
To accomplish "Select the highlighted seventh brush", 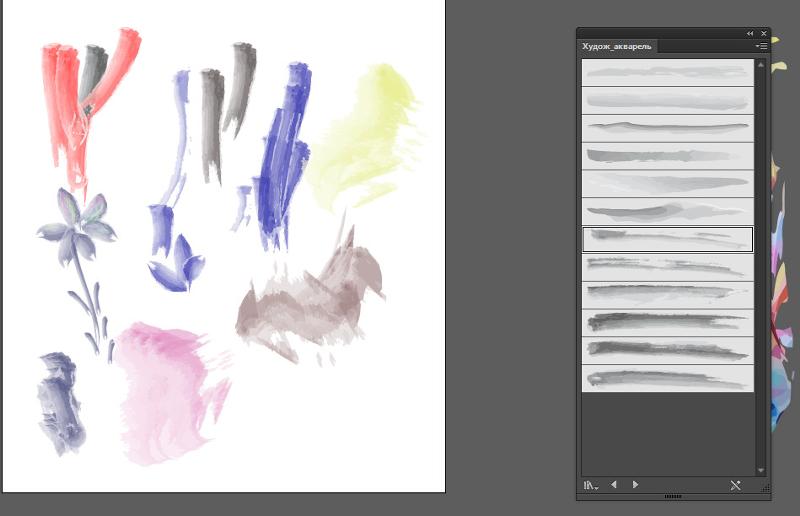I will point(668,239).
